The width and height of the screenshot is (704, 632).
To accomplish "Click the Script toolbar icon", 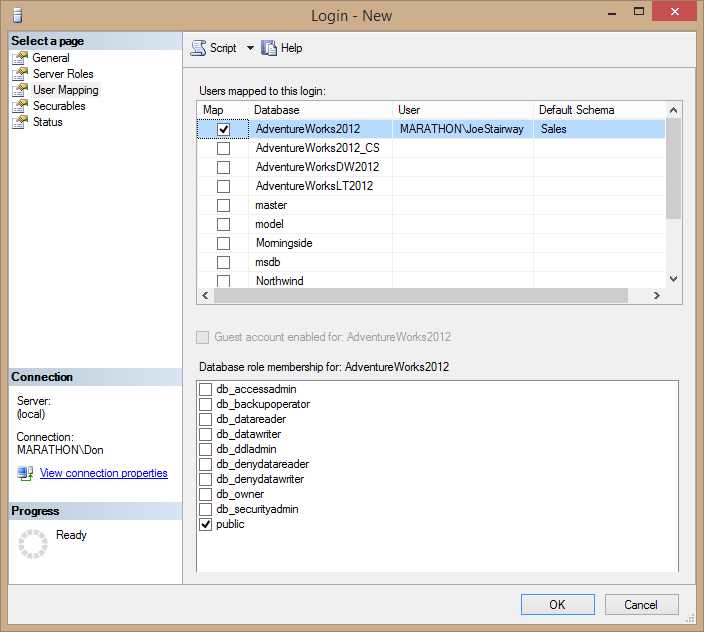I will [198, 48].
